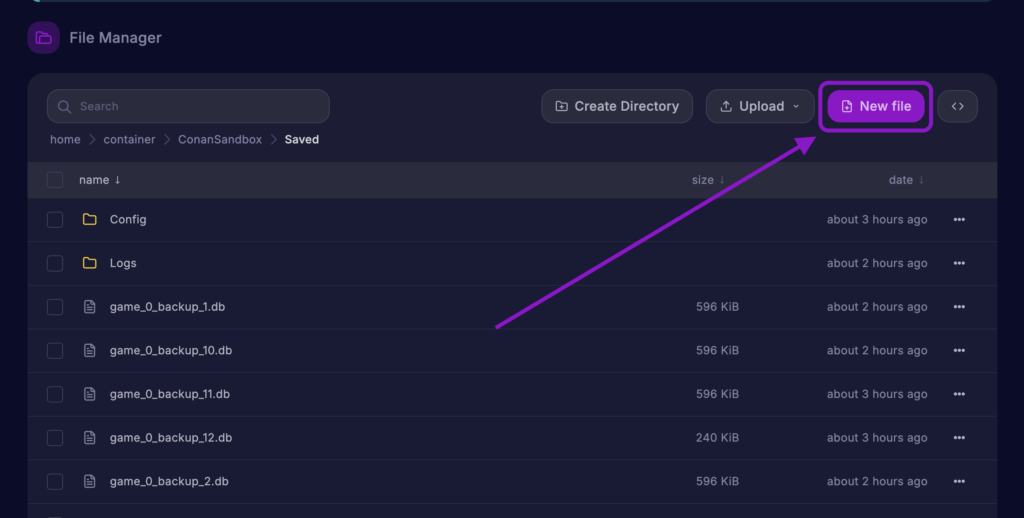The image size is (1024, 518).
Task: Click the File Manager folder icon
Action: [44, 38]
